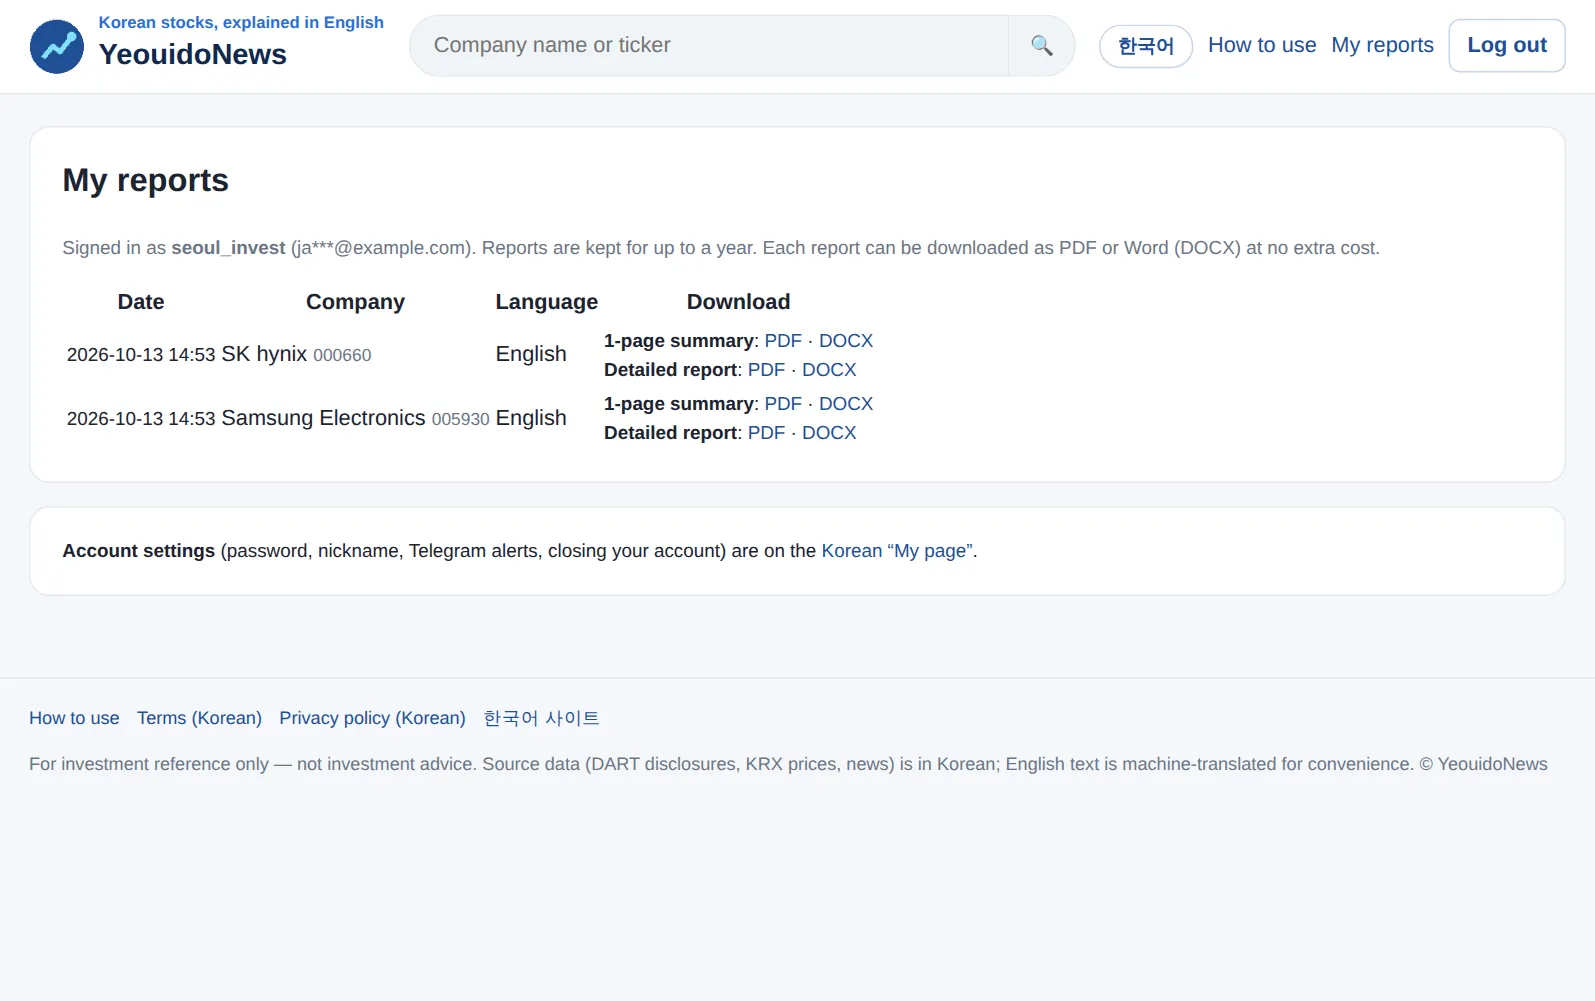Open Terms (Korean) footer link
Image resolution: width=1595 pixels, height=1001 pixels.
coord(199,718)
